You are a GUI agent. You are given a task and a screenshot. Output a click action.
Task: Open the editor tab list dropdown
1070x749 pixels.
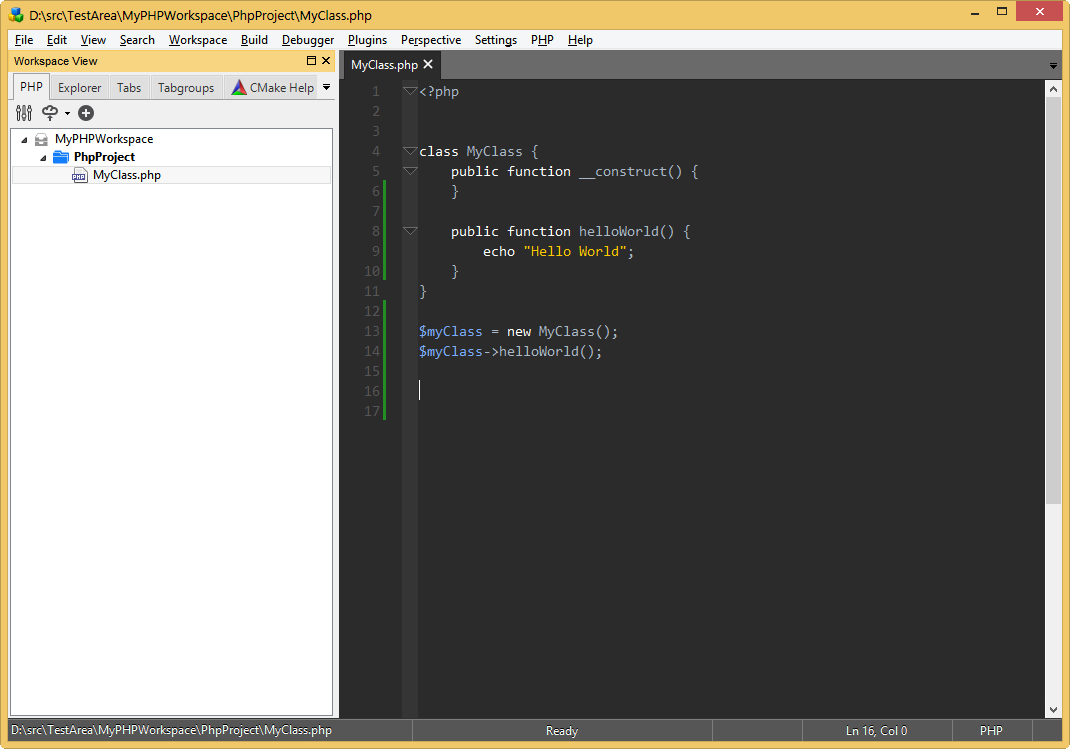tap(1053, 66)
